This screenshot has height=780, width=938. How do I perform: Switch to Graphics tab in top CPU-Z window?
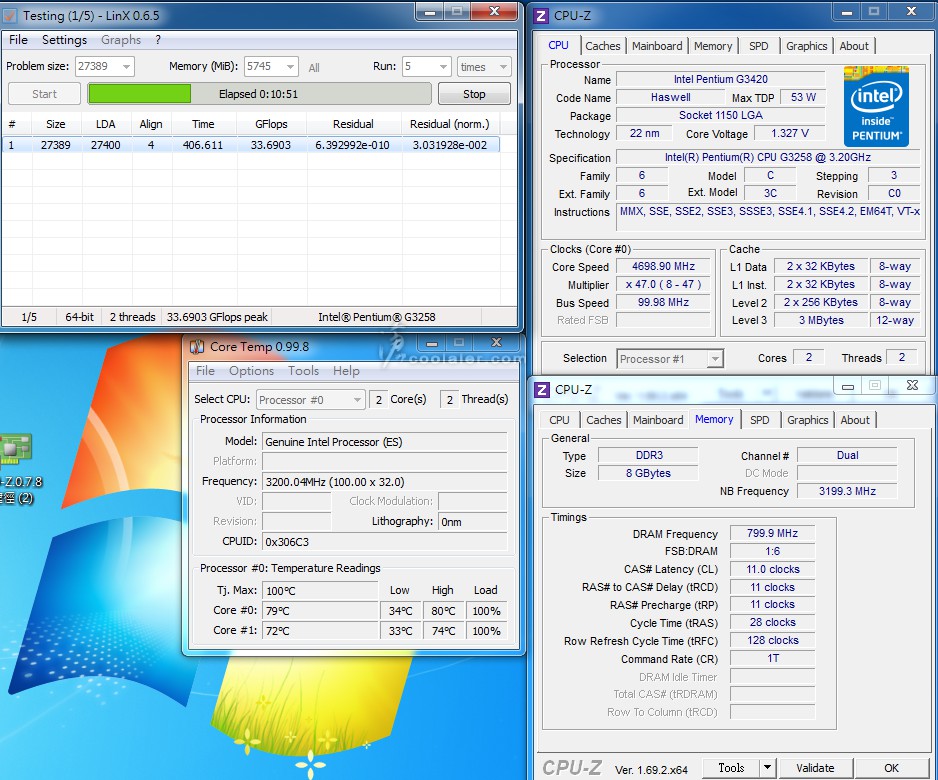coord(806,46)
